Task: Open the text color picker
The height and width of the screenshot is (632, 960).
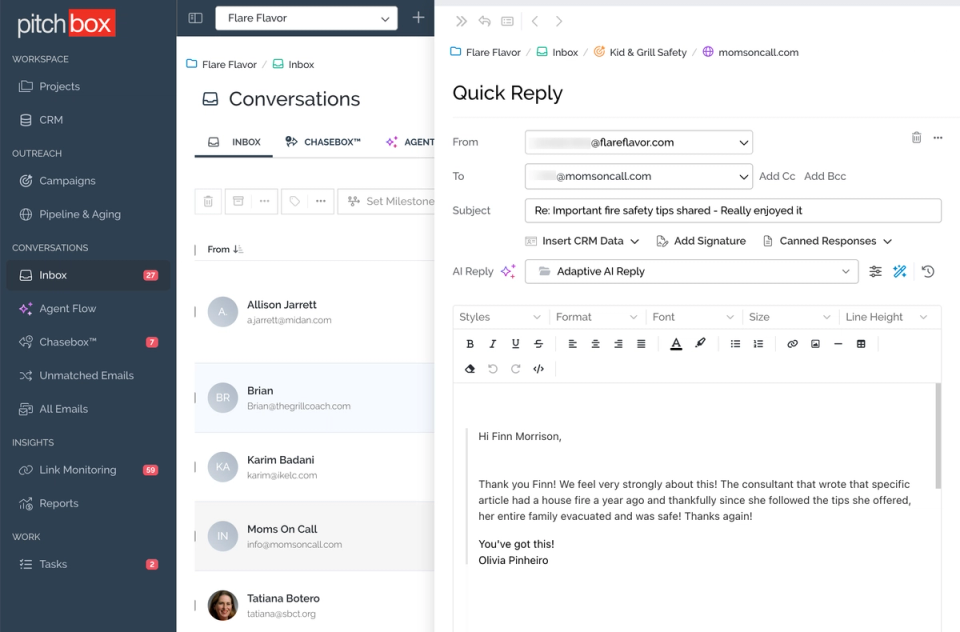Action: (676, 344)
